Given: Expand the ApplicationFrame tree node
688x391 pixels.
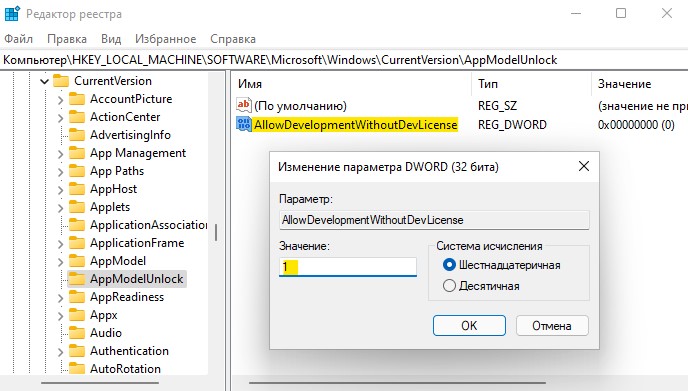Looking at the screenshot, I should click(x=61, y=244).
